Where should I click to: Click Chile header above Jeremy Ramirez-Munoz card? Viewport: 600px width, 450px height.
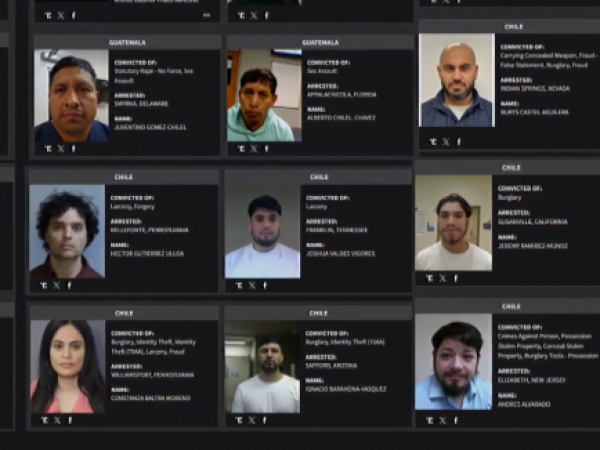pyautogui.click(x=511, y=168)
